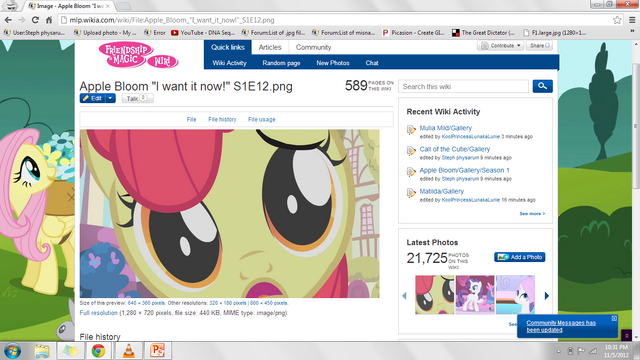
Task: Close the Community Messages notification
Action: click(x=613, y=318)
